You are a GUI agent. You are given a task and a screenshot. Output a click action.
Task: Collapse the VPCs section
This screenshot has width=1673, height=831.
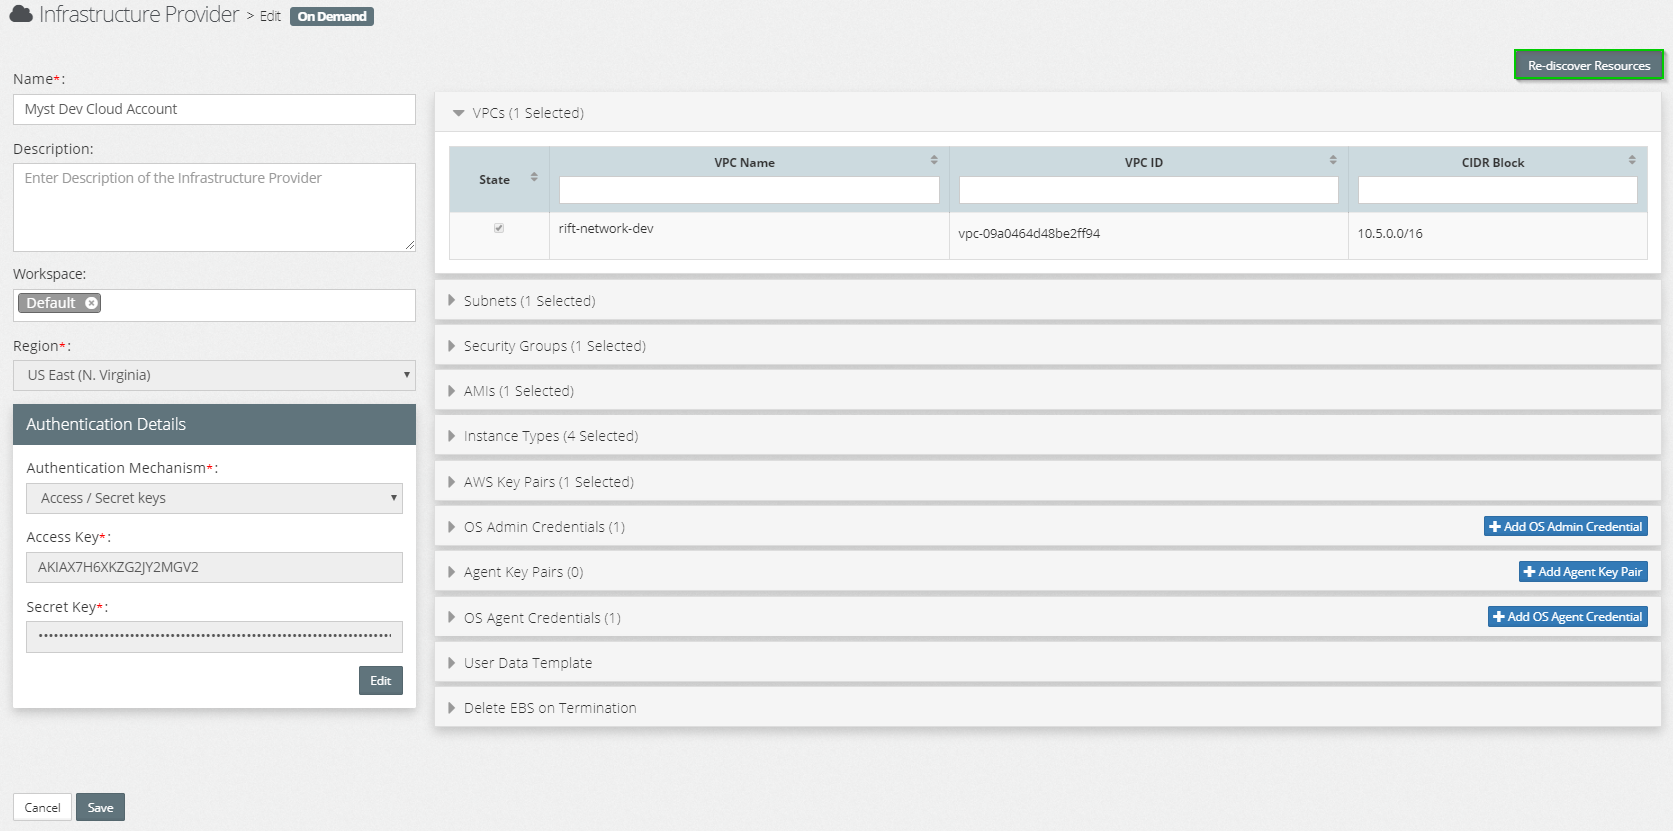coord(459,113)
